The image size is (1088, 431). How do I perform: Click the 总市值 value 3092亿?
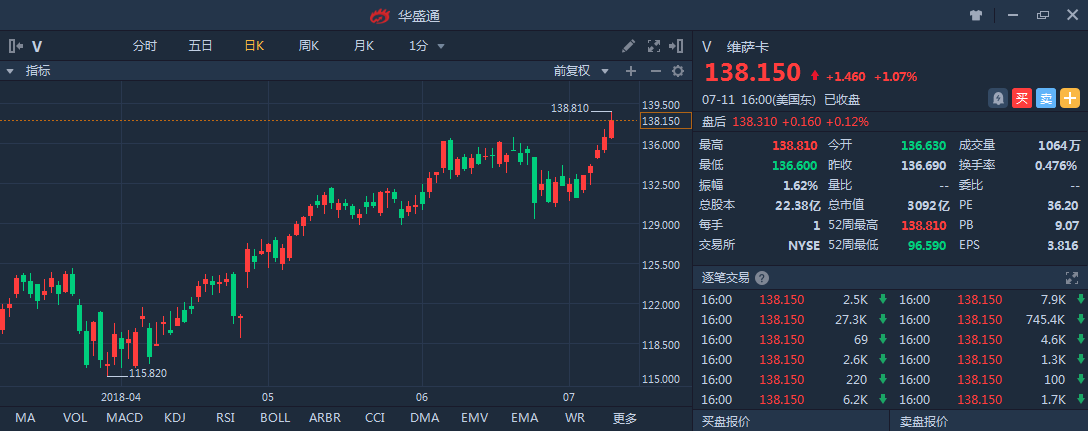[x=928, y=205]
